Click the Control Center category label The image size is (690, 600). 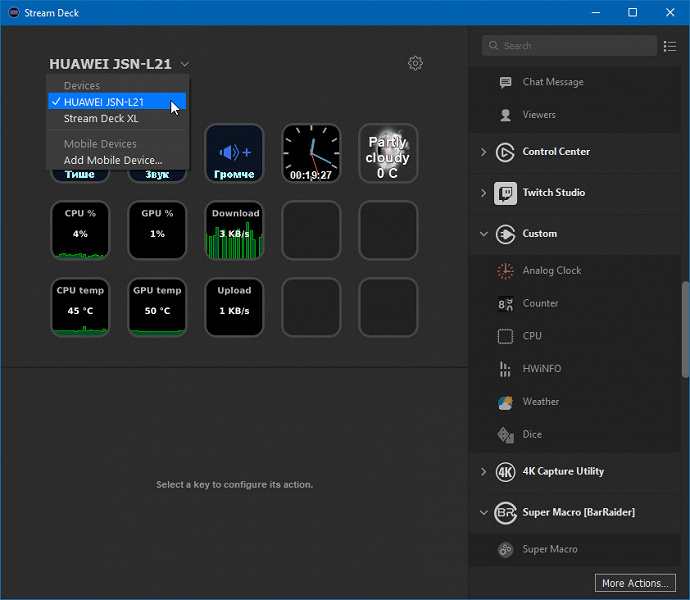click(x=556, y=152)
